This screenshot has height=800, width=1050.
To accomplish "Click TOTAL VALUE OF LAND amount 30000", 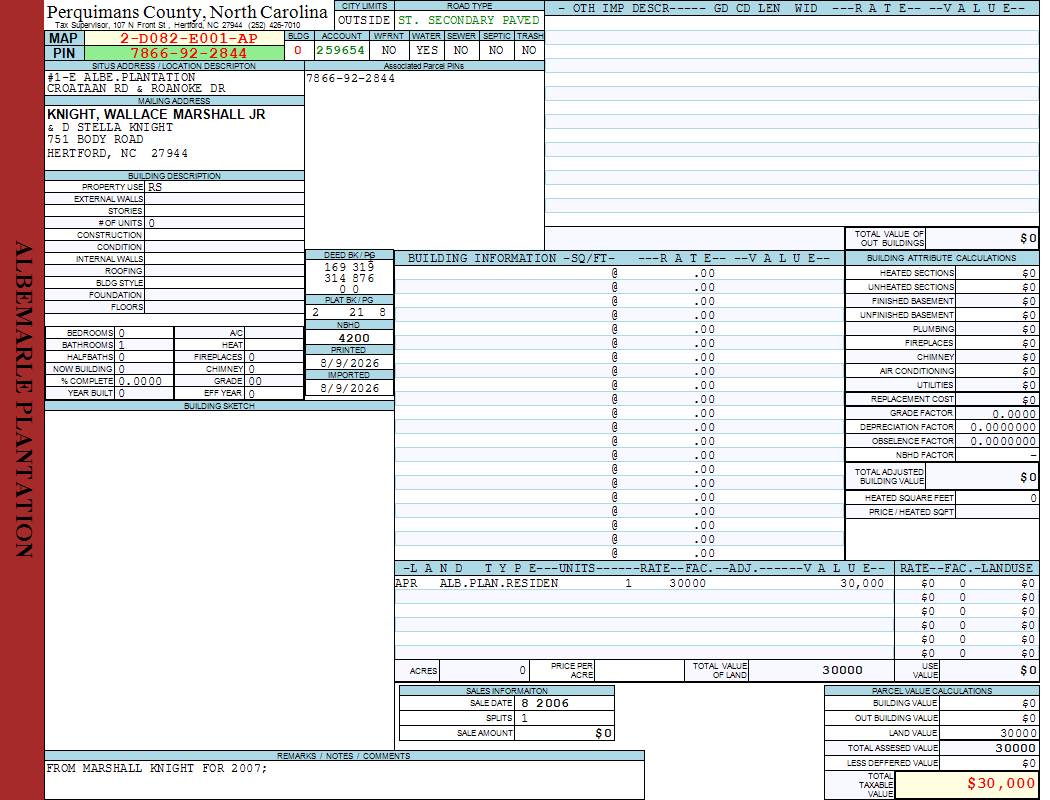I will pyautogui.click(x=842, y=670).
